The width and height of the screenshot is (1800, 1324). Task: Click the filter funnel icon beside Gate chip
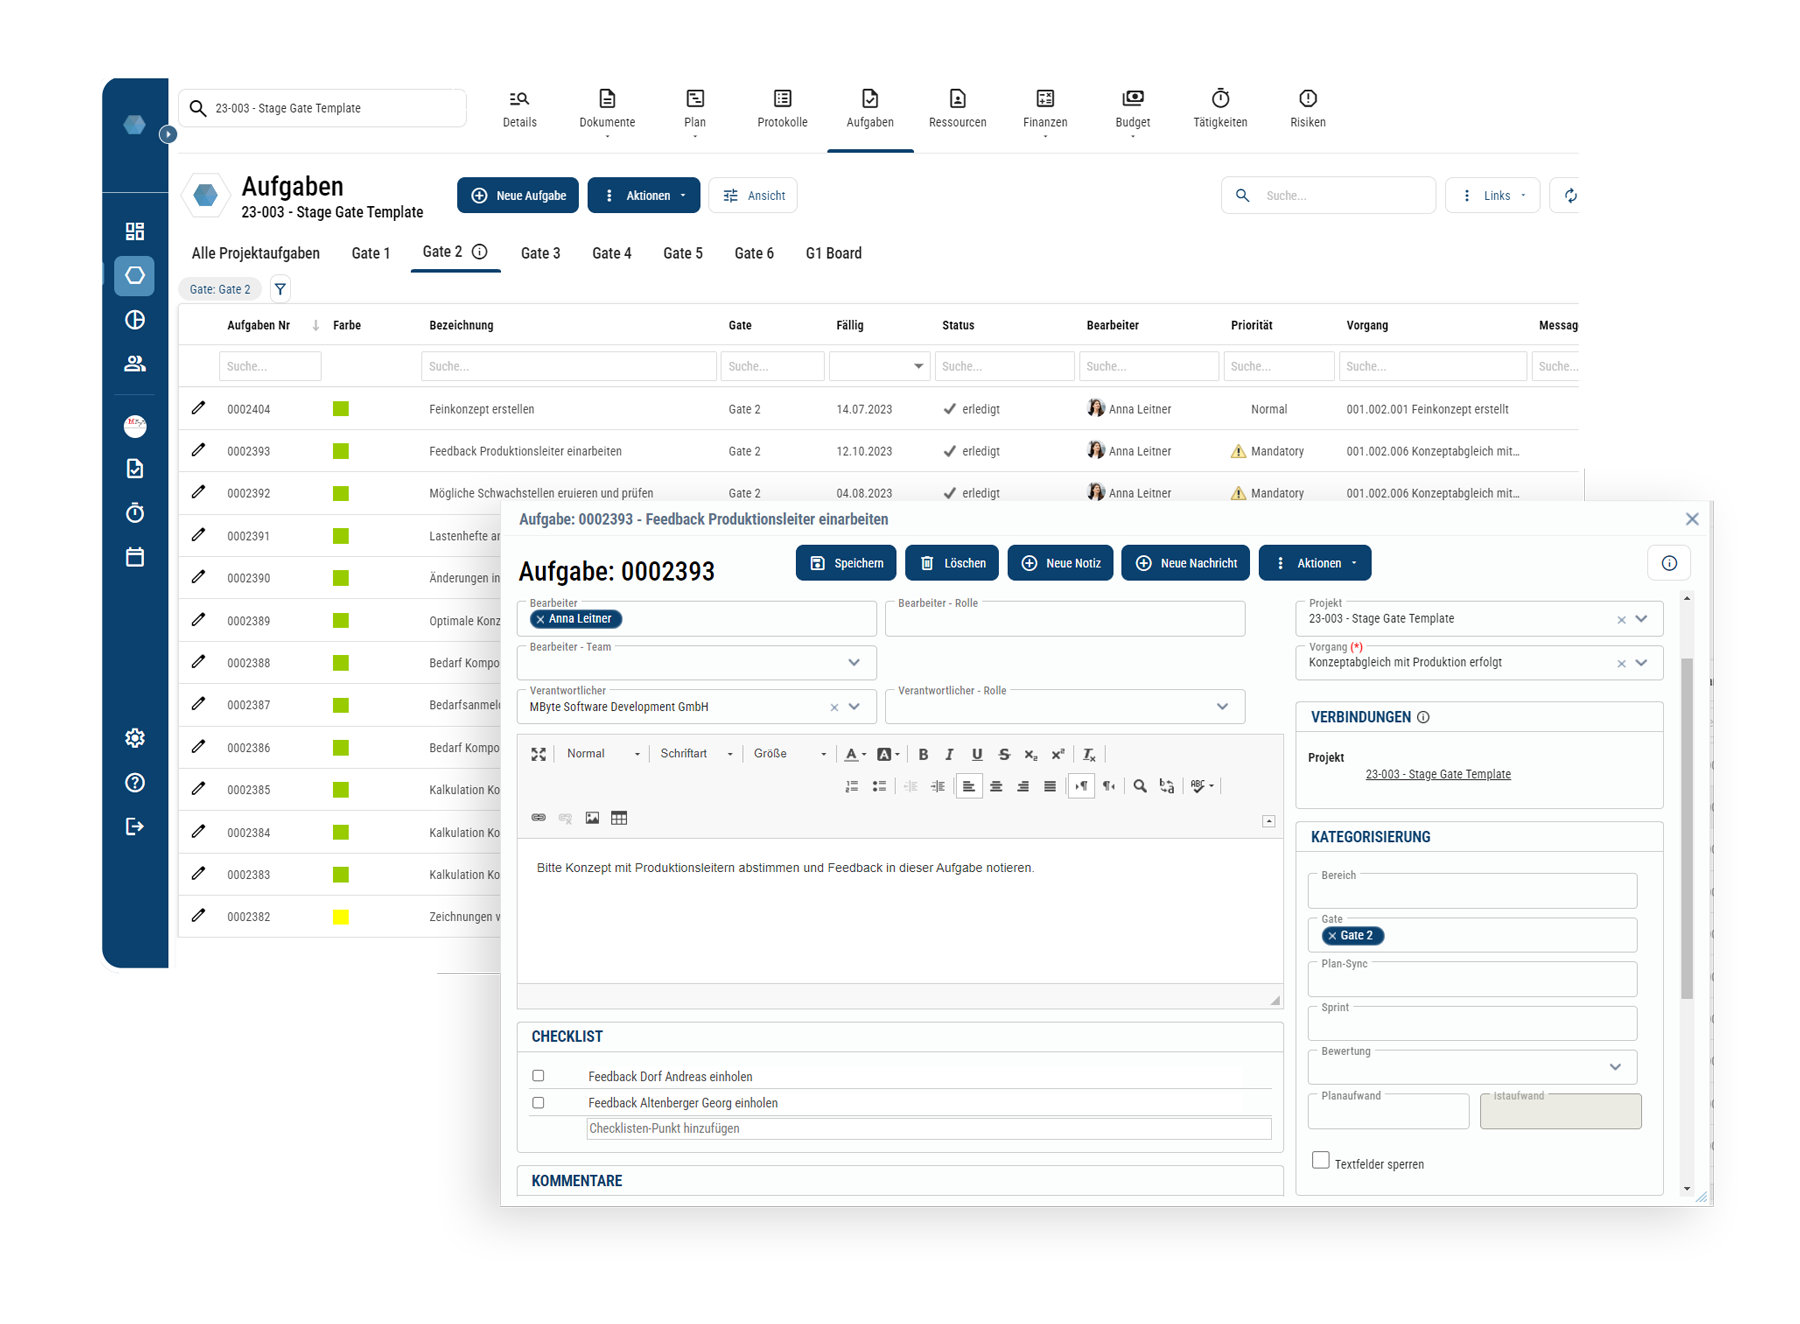[x=280, y=289]
